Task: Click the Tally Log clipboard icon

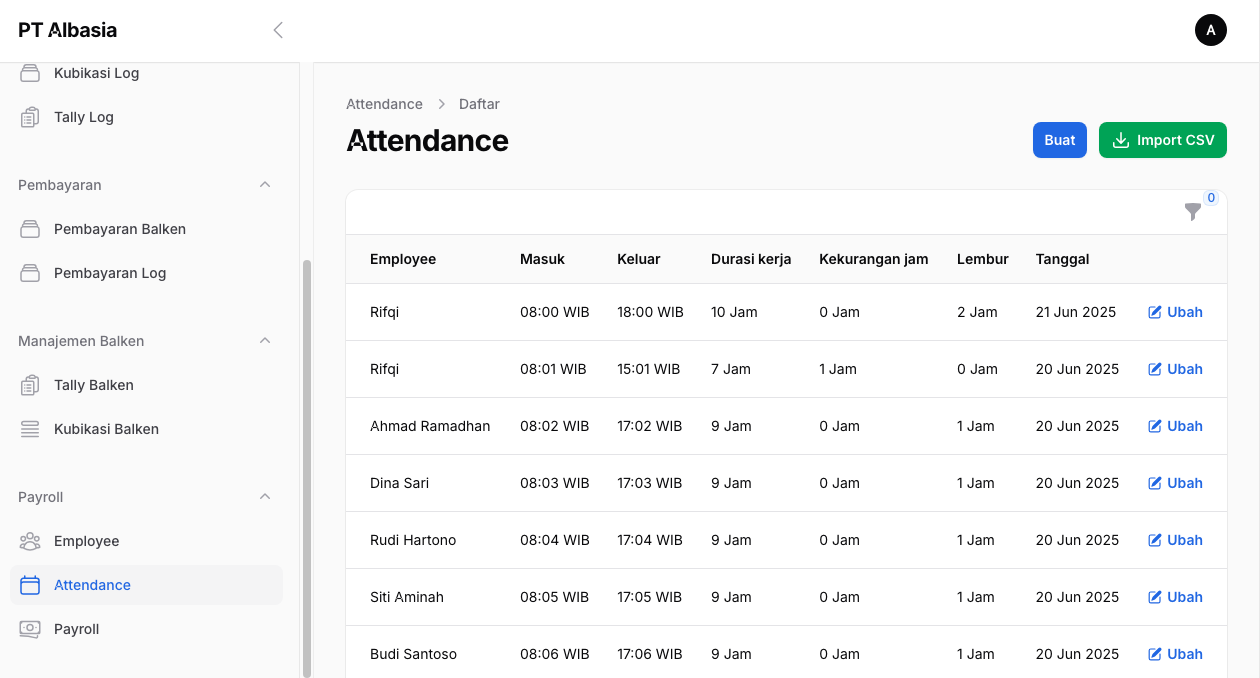Action: click(x=30, y=117)
